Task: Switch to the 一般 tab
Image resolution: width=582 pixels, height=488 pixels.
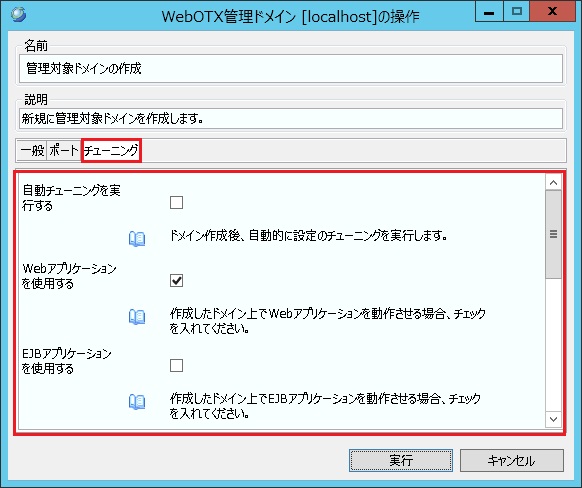Action: [x=32, y=150]
